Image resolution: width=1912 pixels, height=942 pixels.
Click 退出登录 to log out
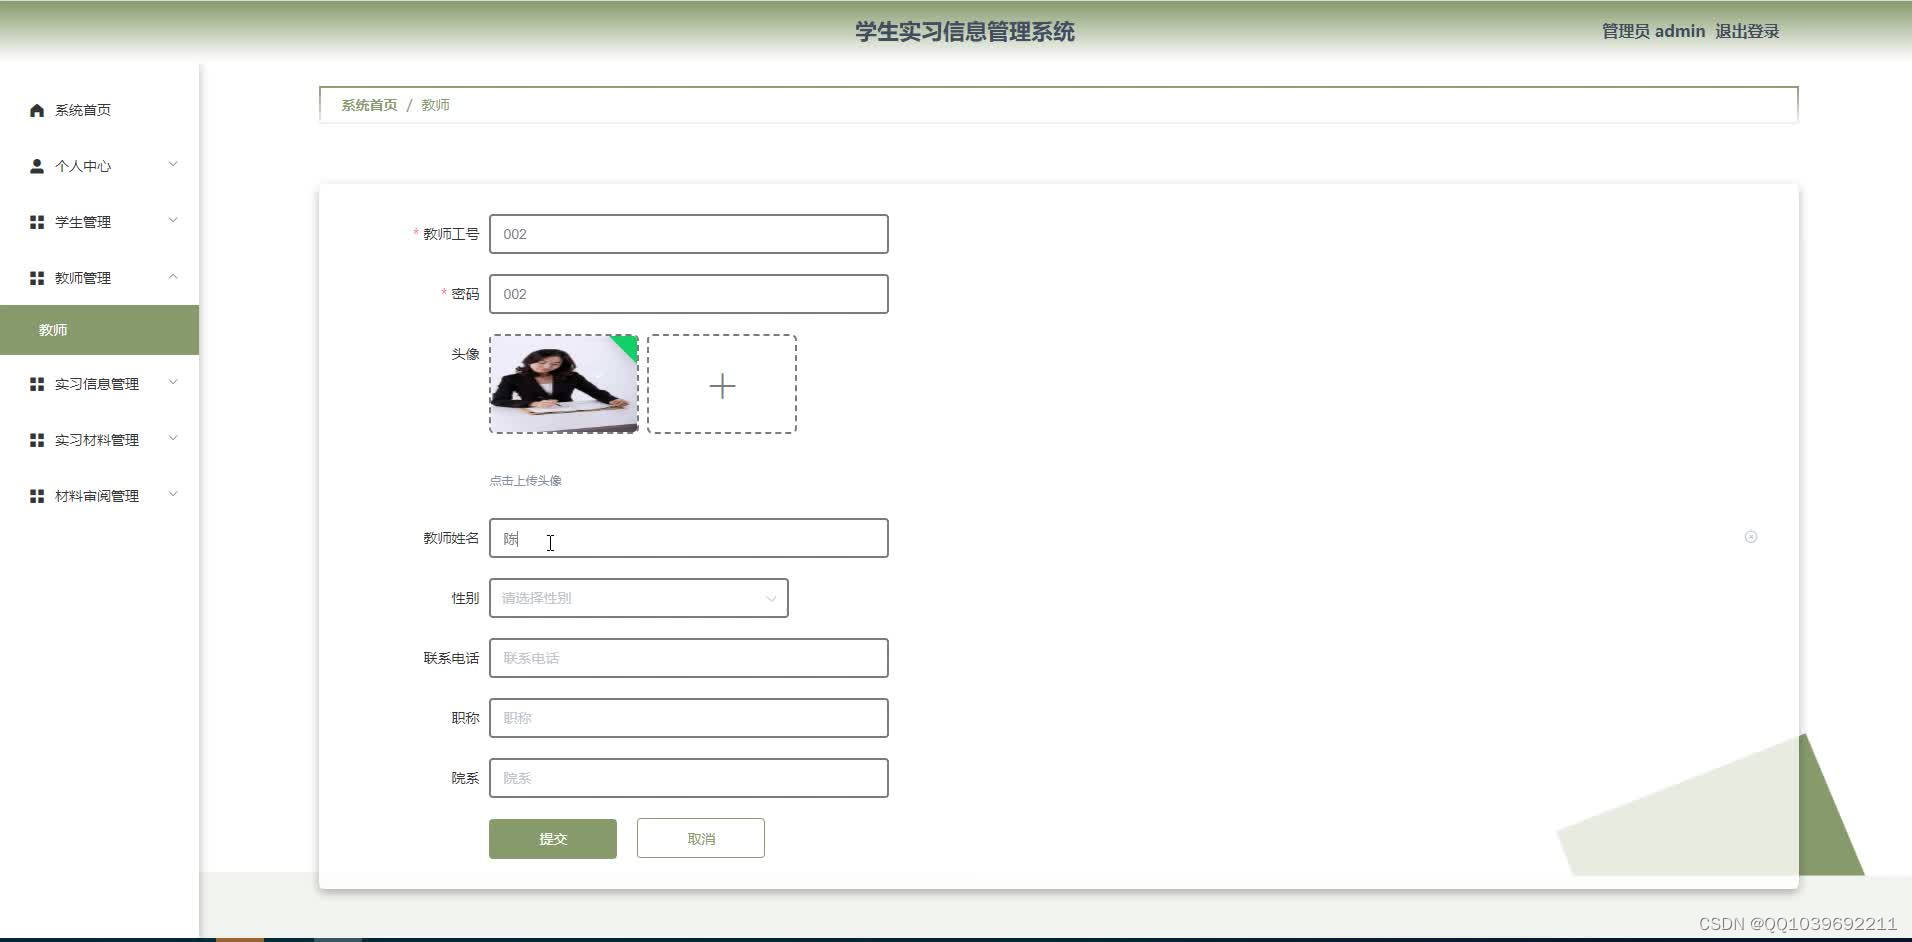tap(1747, 31)
